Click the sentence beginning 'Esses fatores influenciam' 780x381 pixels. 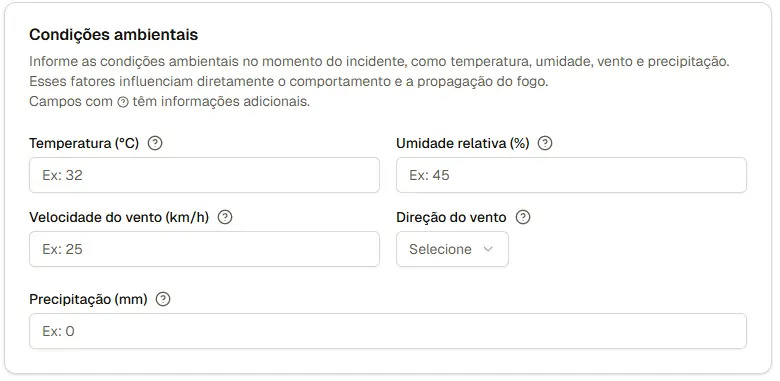click(x=289, y=82)
